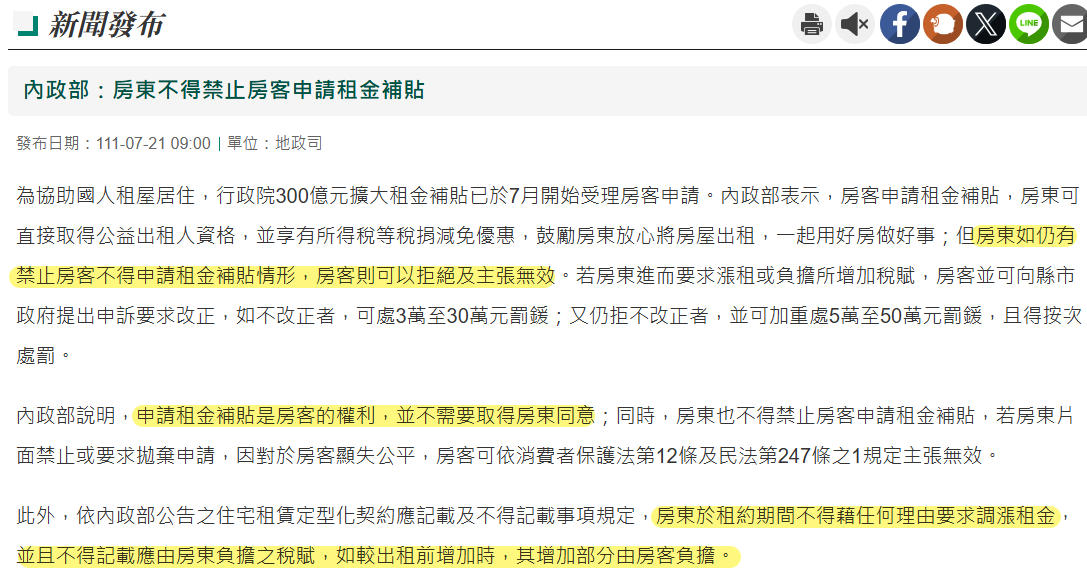Print the news article
The height and width of the screenshot is (577, 1087).
tap(812, 24)
